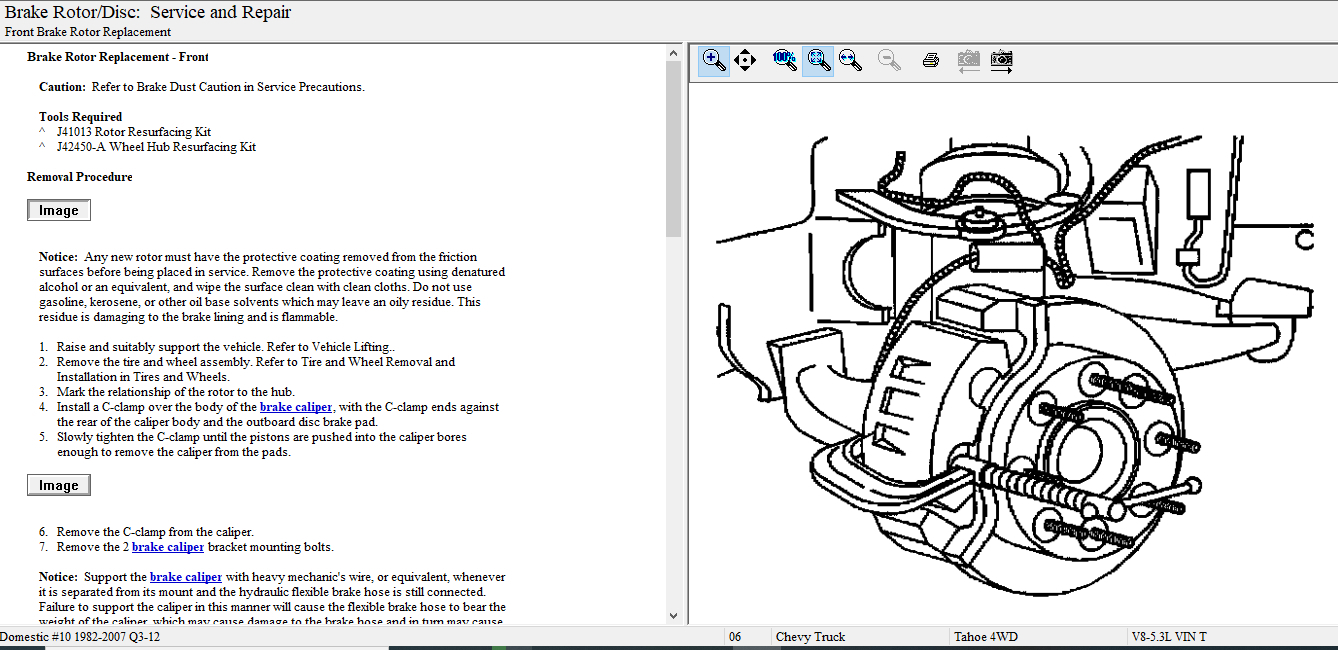1338x650 pixels.
Task: Open brake caliper link in step 7
Action: (168, 547)
